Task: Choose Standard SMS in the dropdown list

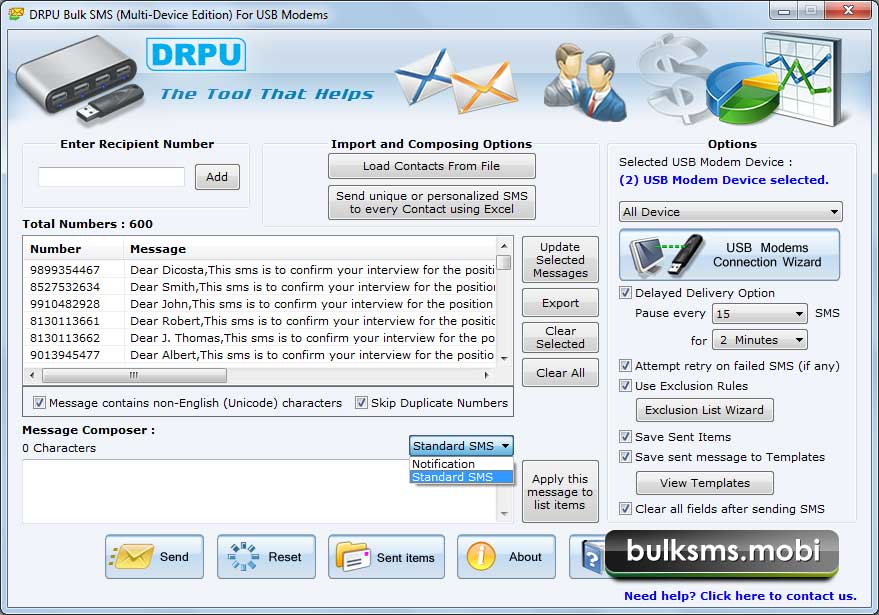Action: coord(461,477)
